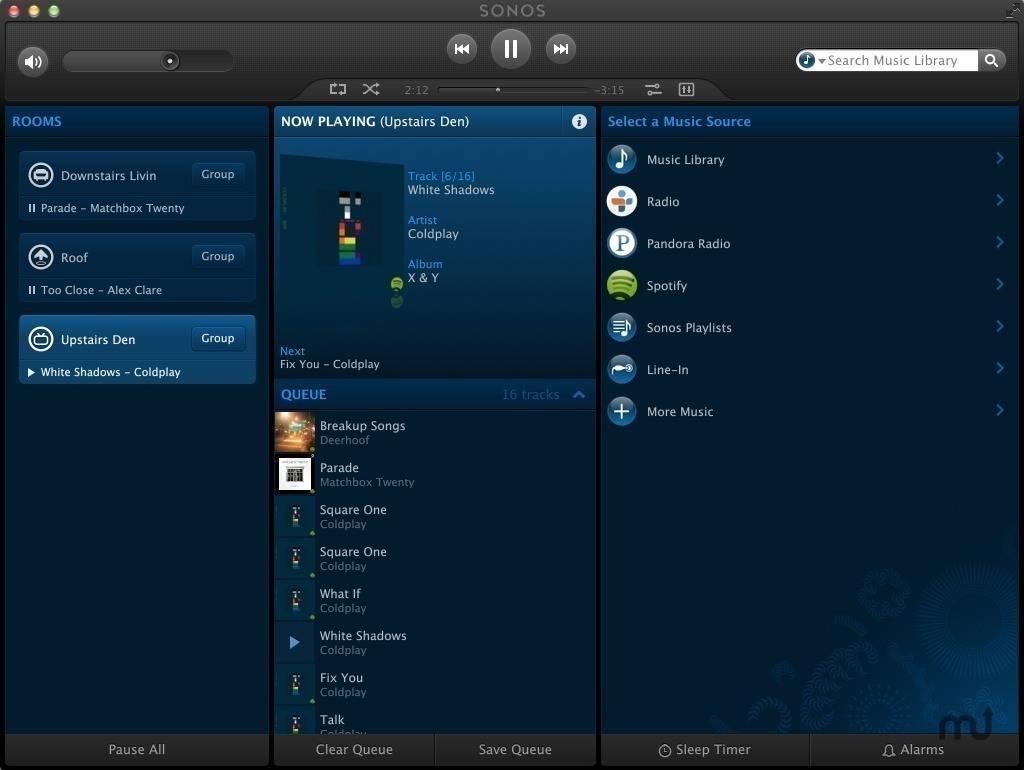Toggle shuffle mode
This screenshot has width=1024, height=770.
tap(371, 90)
